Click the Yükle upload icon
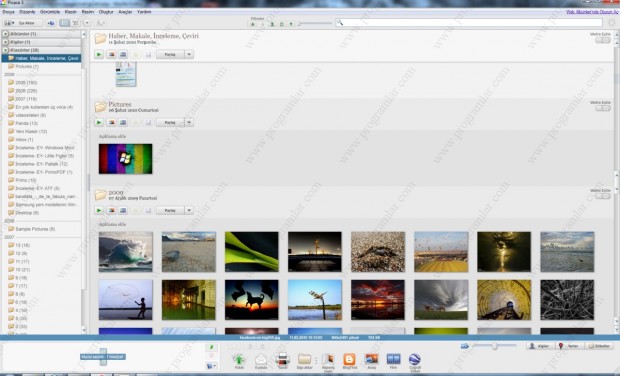Screen dimensions: 620x376 [x=239, y=360]
